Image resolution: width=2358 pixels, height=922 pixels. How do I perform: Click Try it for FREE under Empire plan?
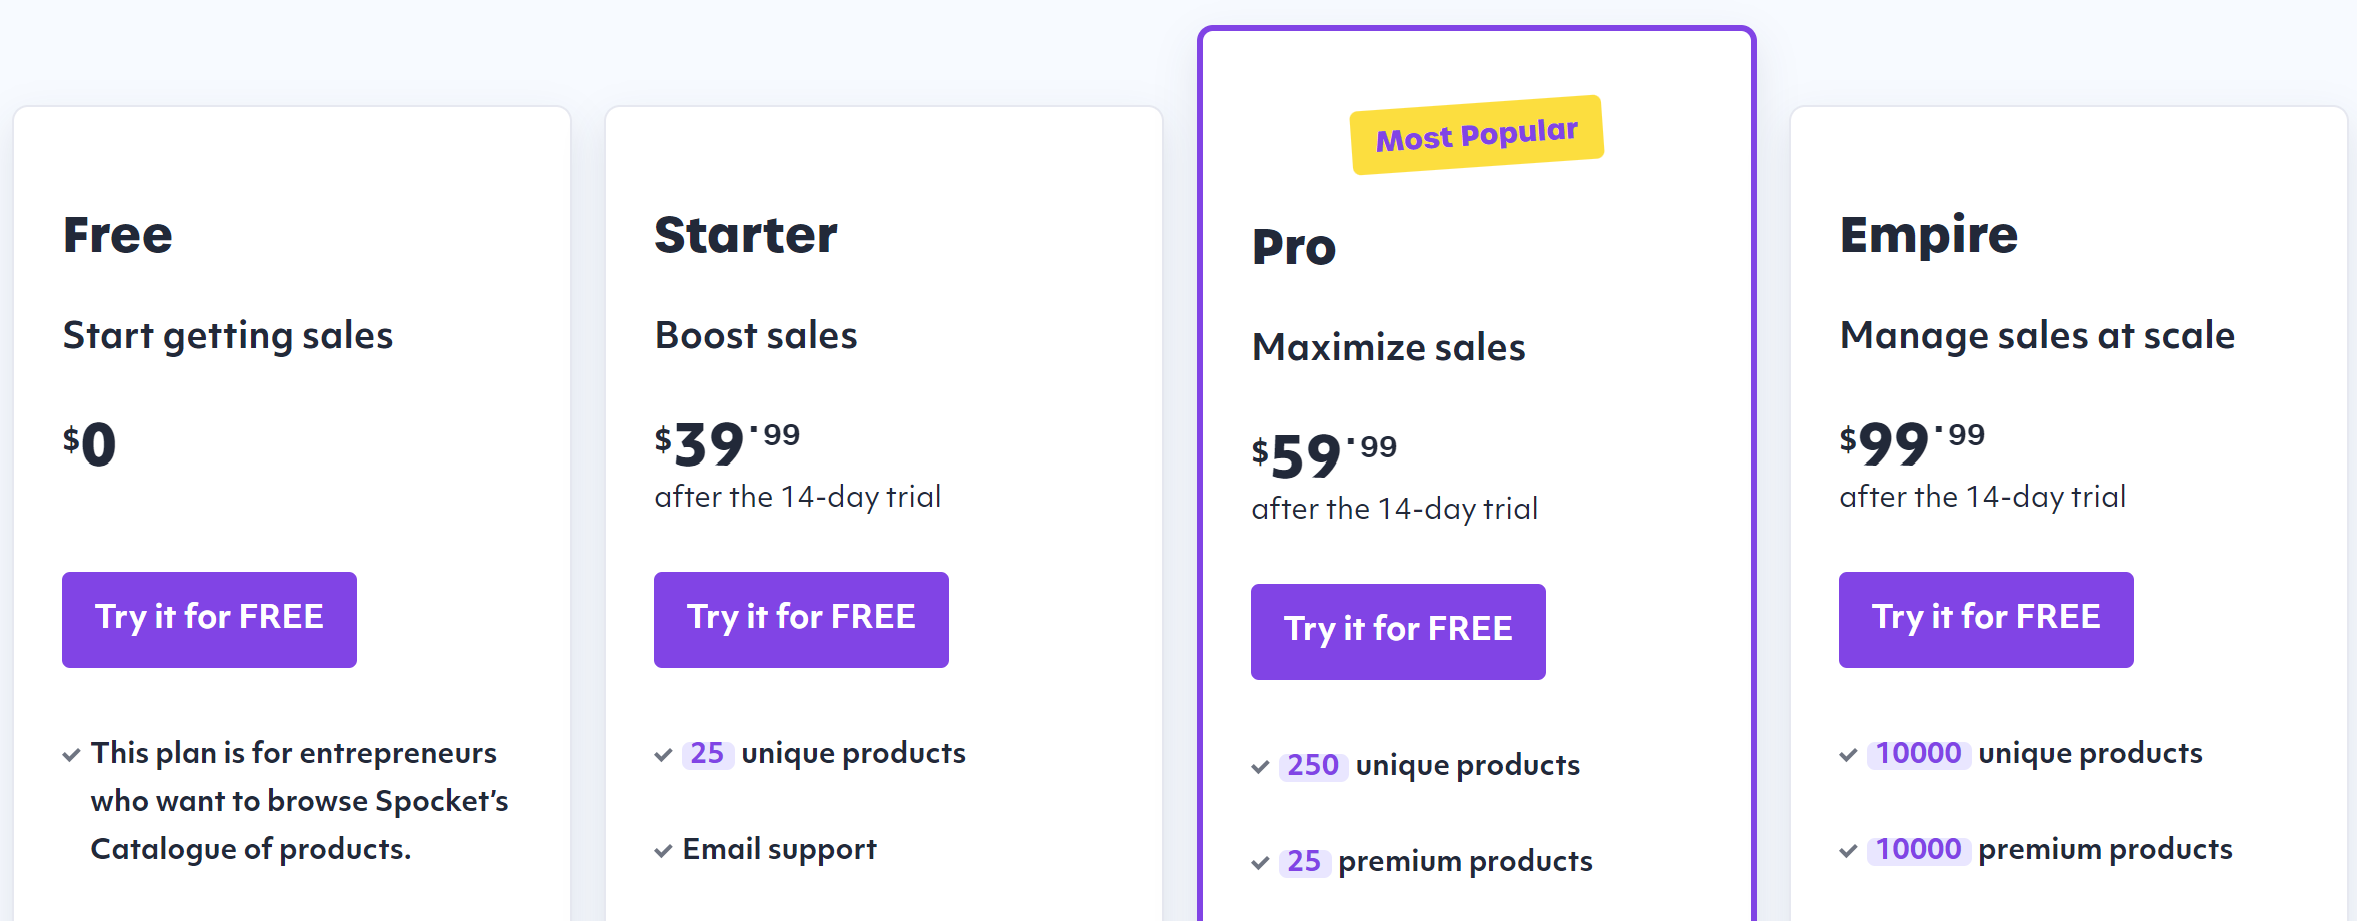click(1986, 619)
